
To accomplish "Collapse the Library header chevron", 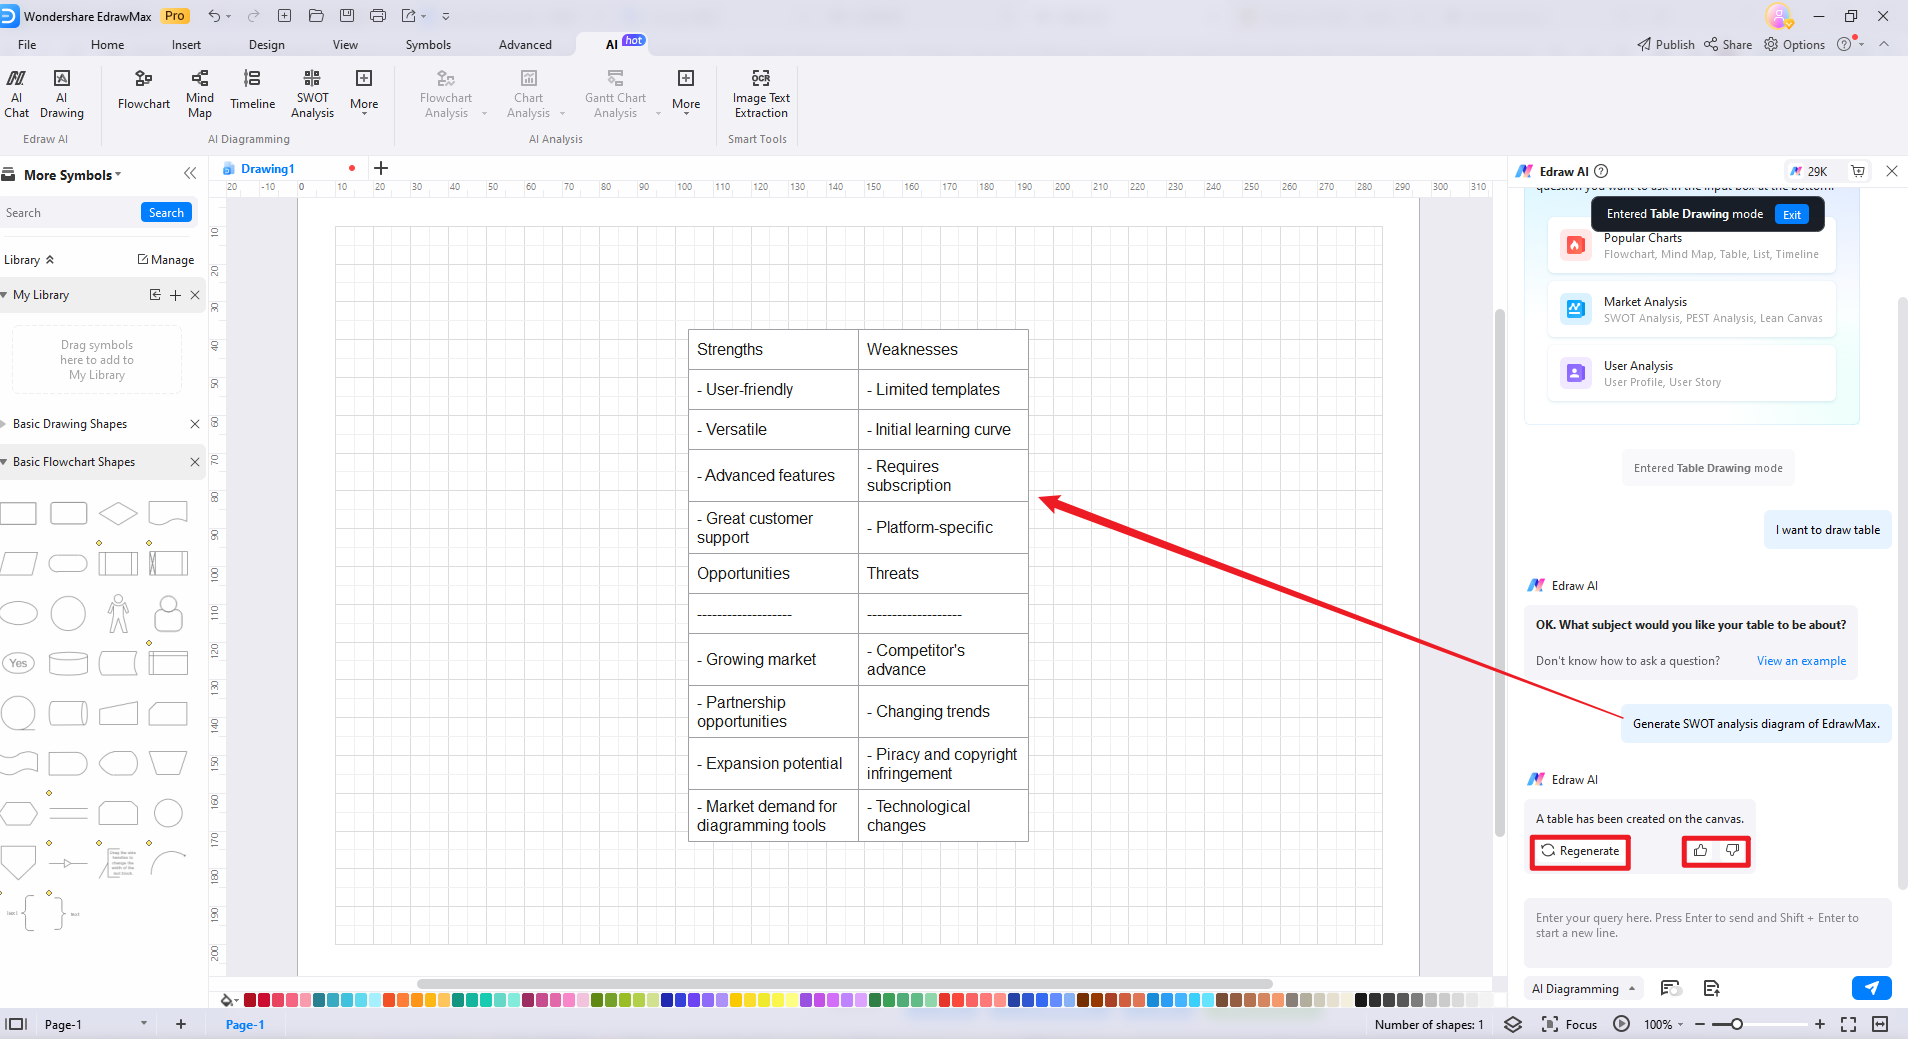I will click(50, 260).
